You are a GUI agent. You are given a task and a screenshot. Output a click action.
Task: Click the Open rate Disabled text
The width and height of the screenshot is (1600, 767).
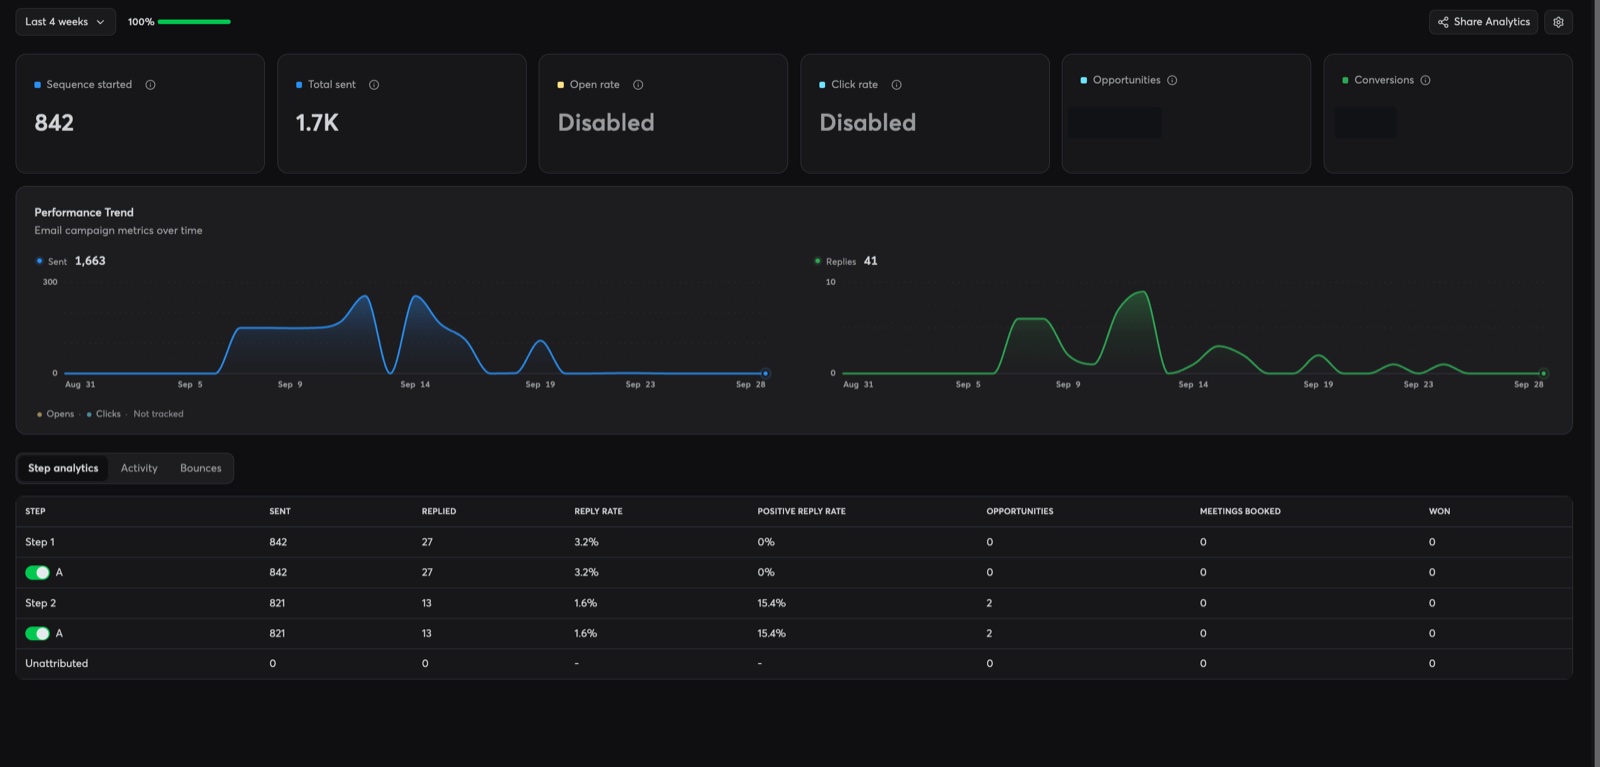coord(606,123)
